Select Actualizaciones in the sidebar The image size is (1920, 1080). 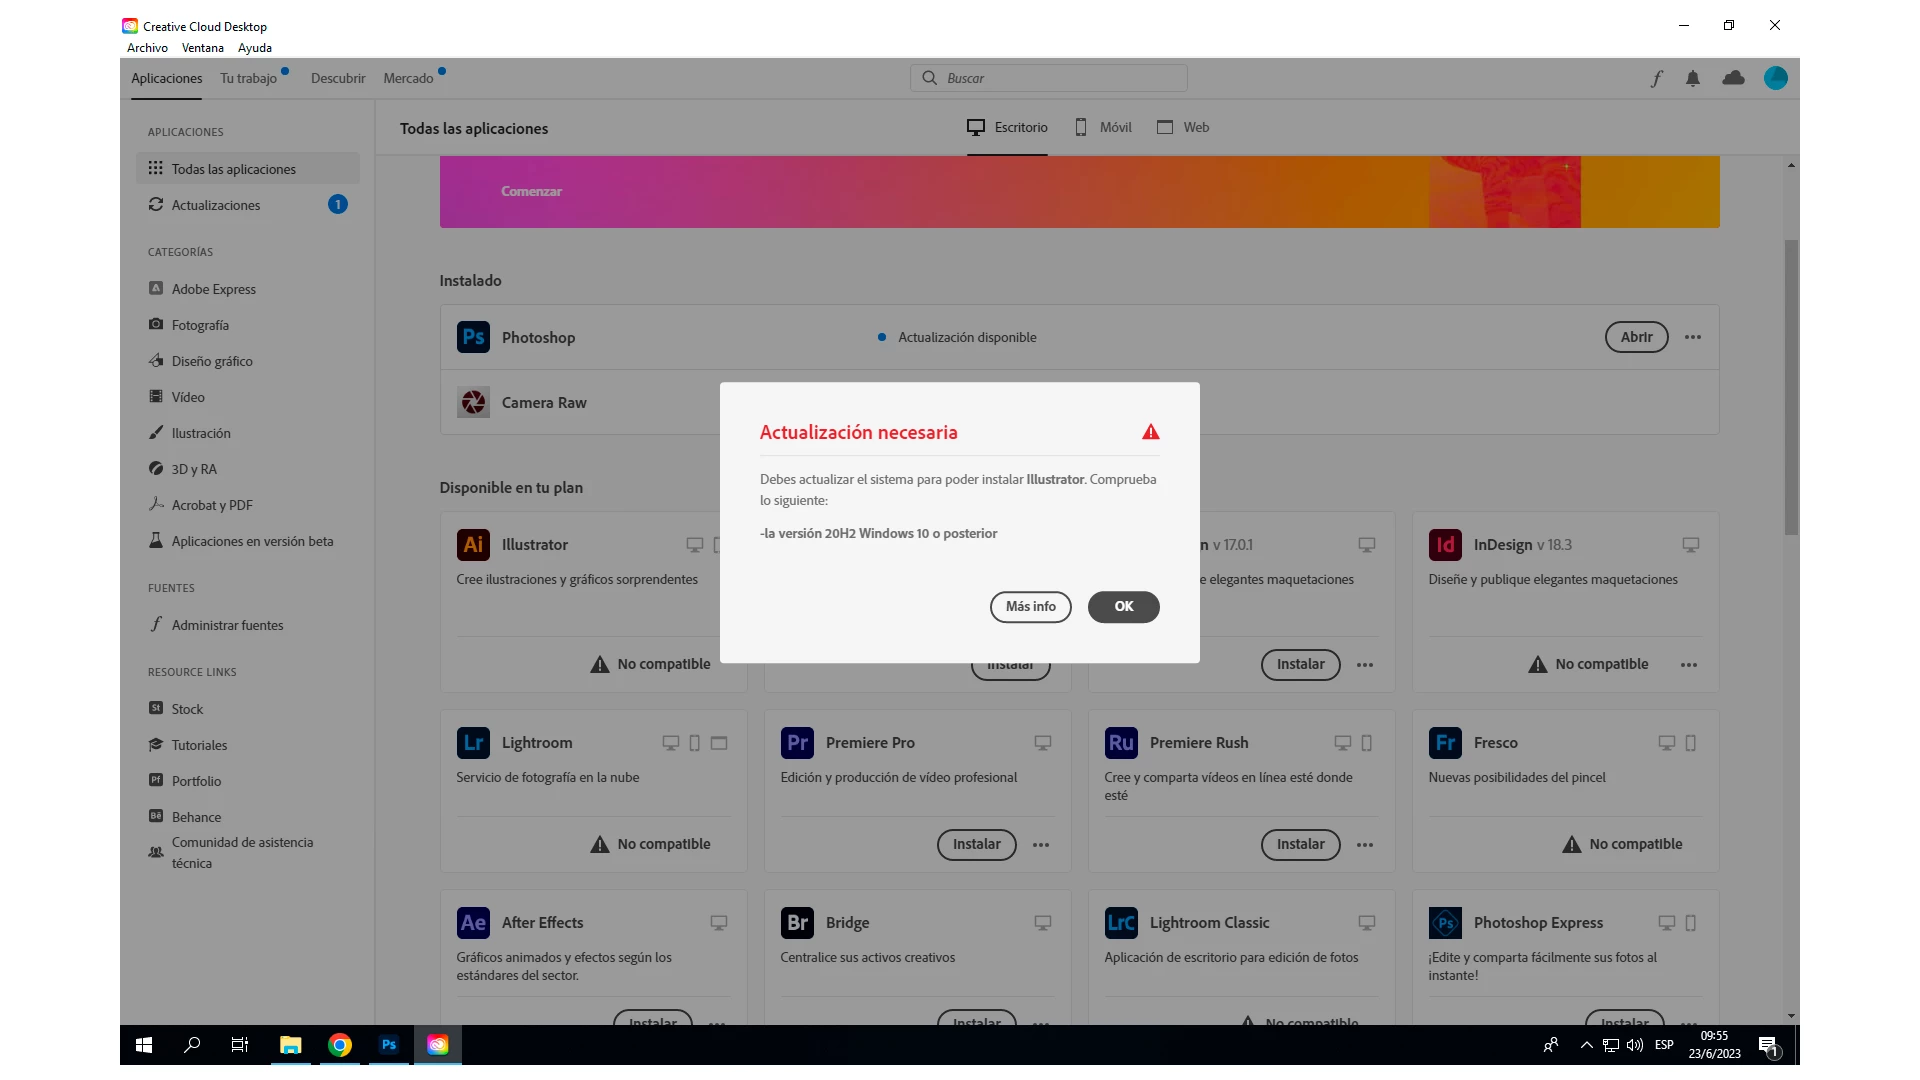pyautogui.click(x=216, y=205)
